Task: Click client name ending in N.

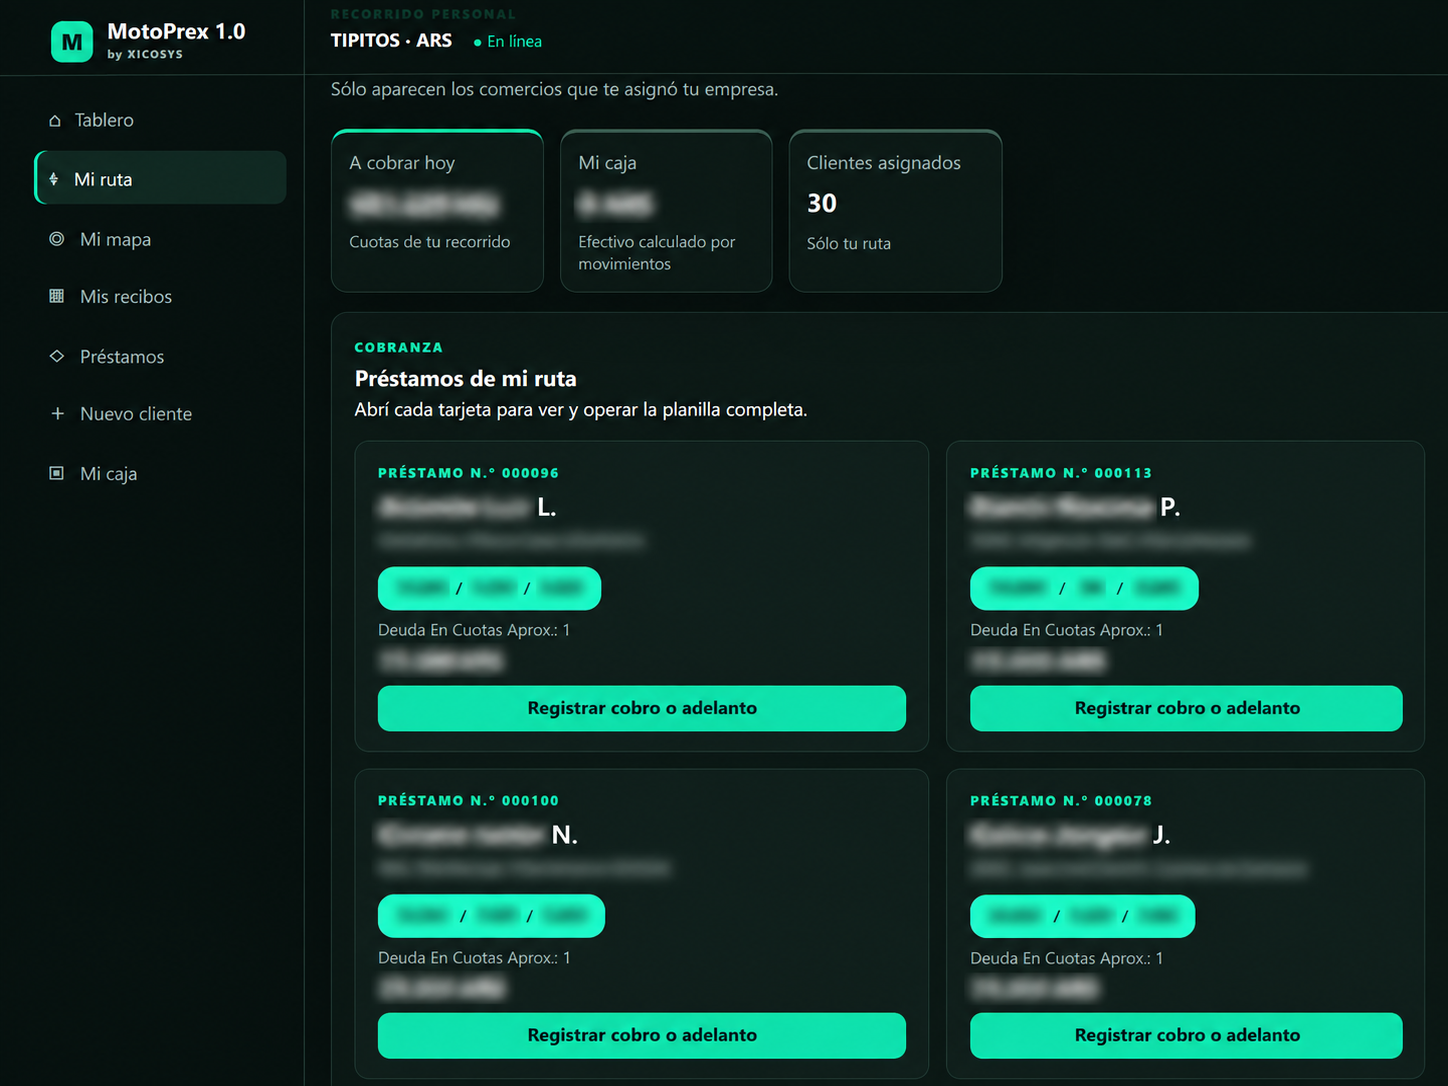Action: tap(478, 834)
